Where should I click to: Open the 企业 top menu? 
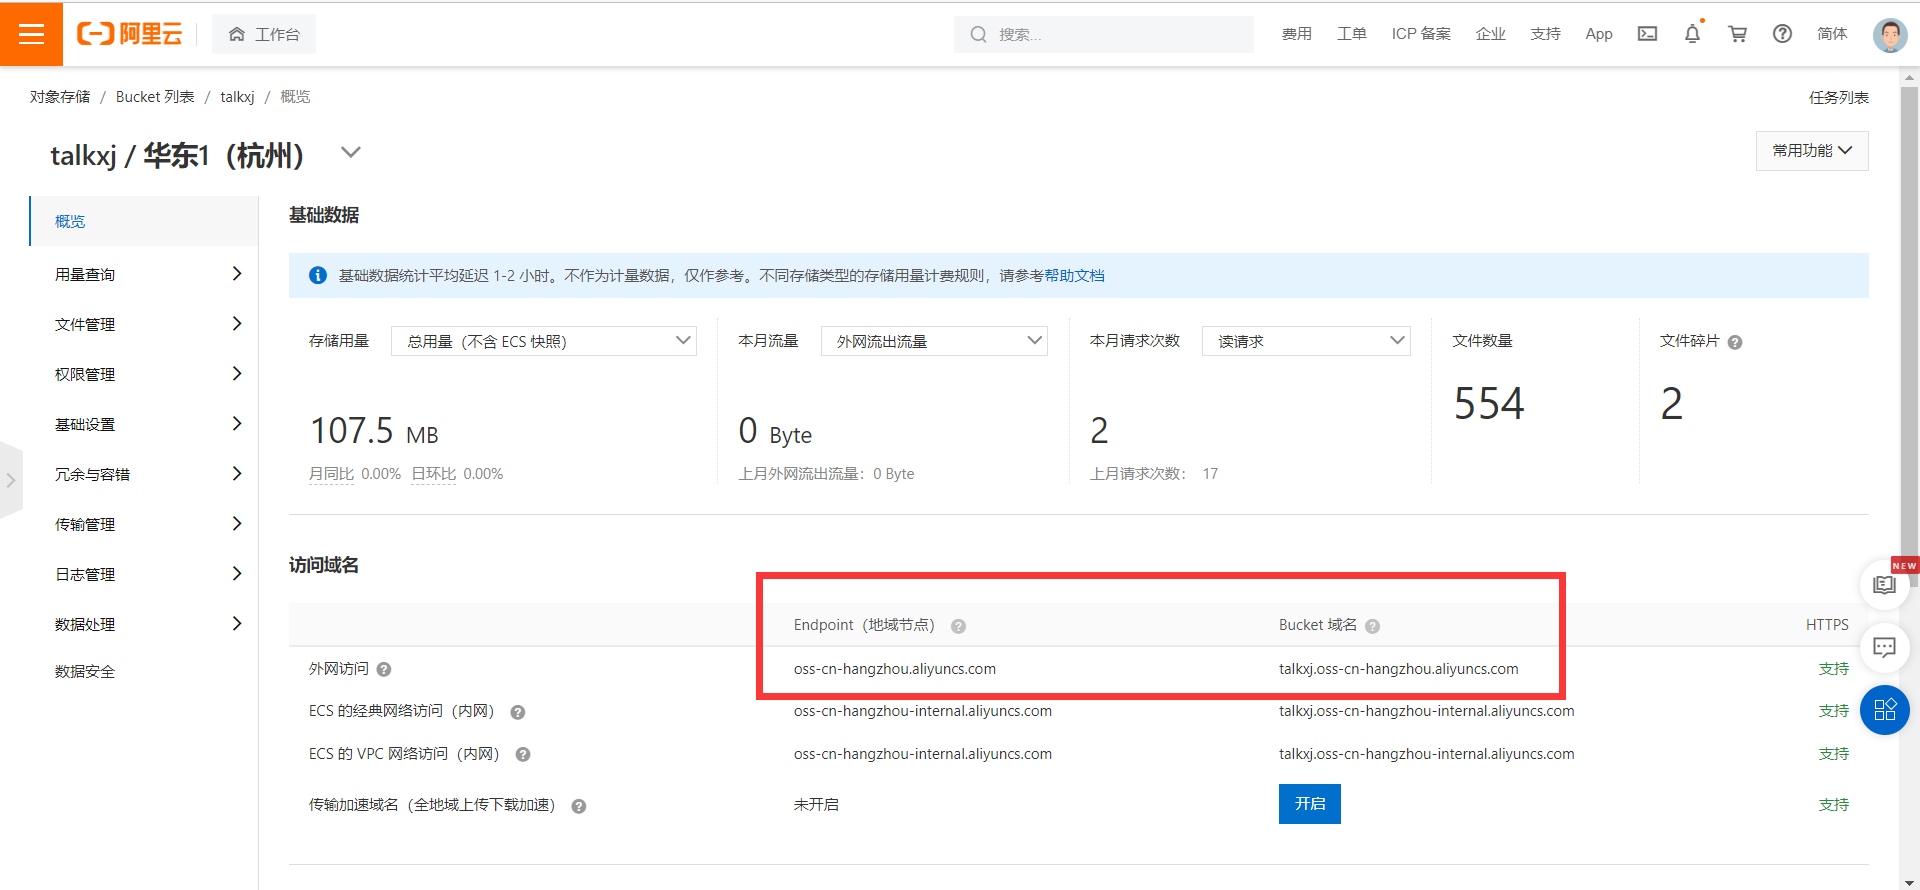tap(1490, 34)
